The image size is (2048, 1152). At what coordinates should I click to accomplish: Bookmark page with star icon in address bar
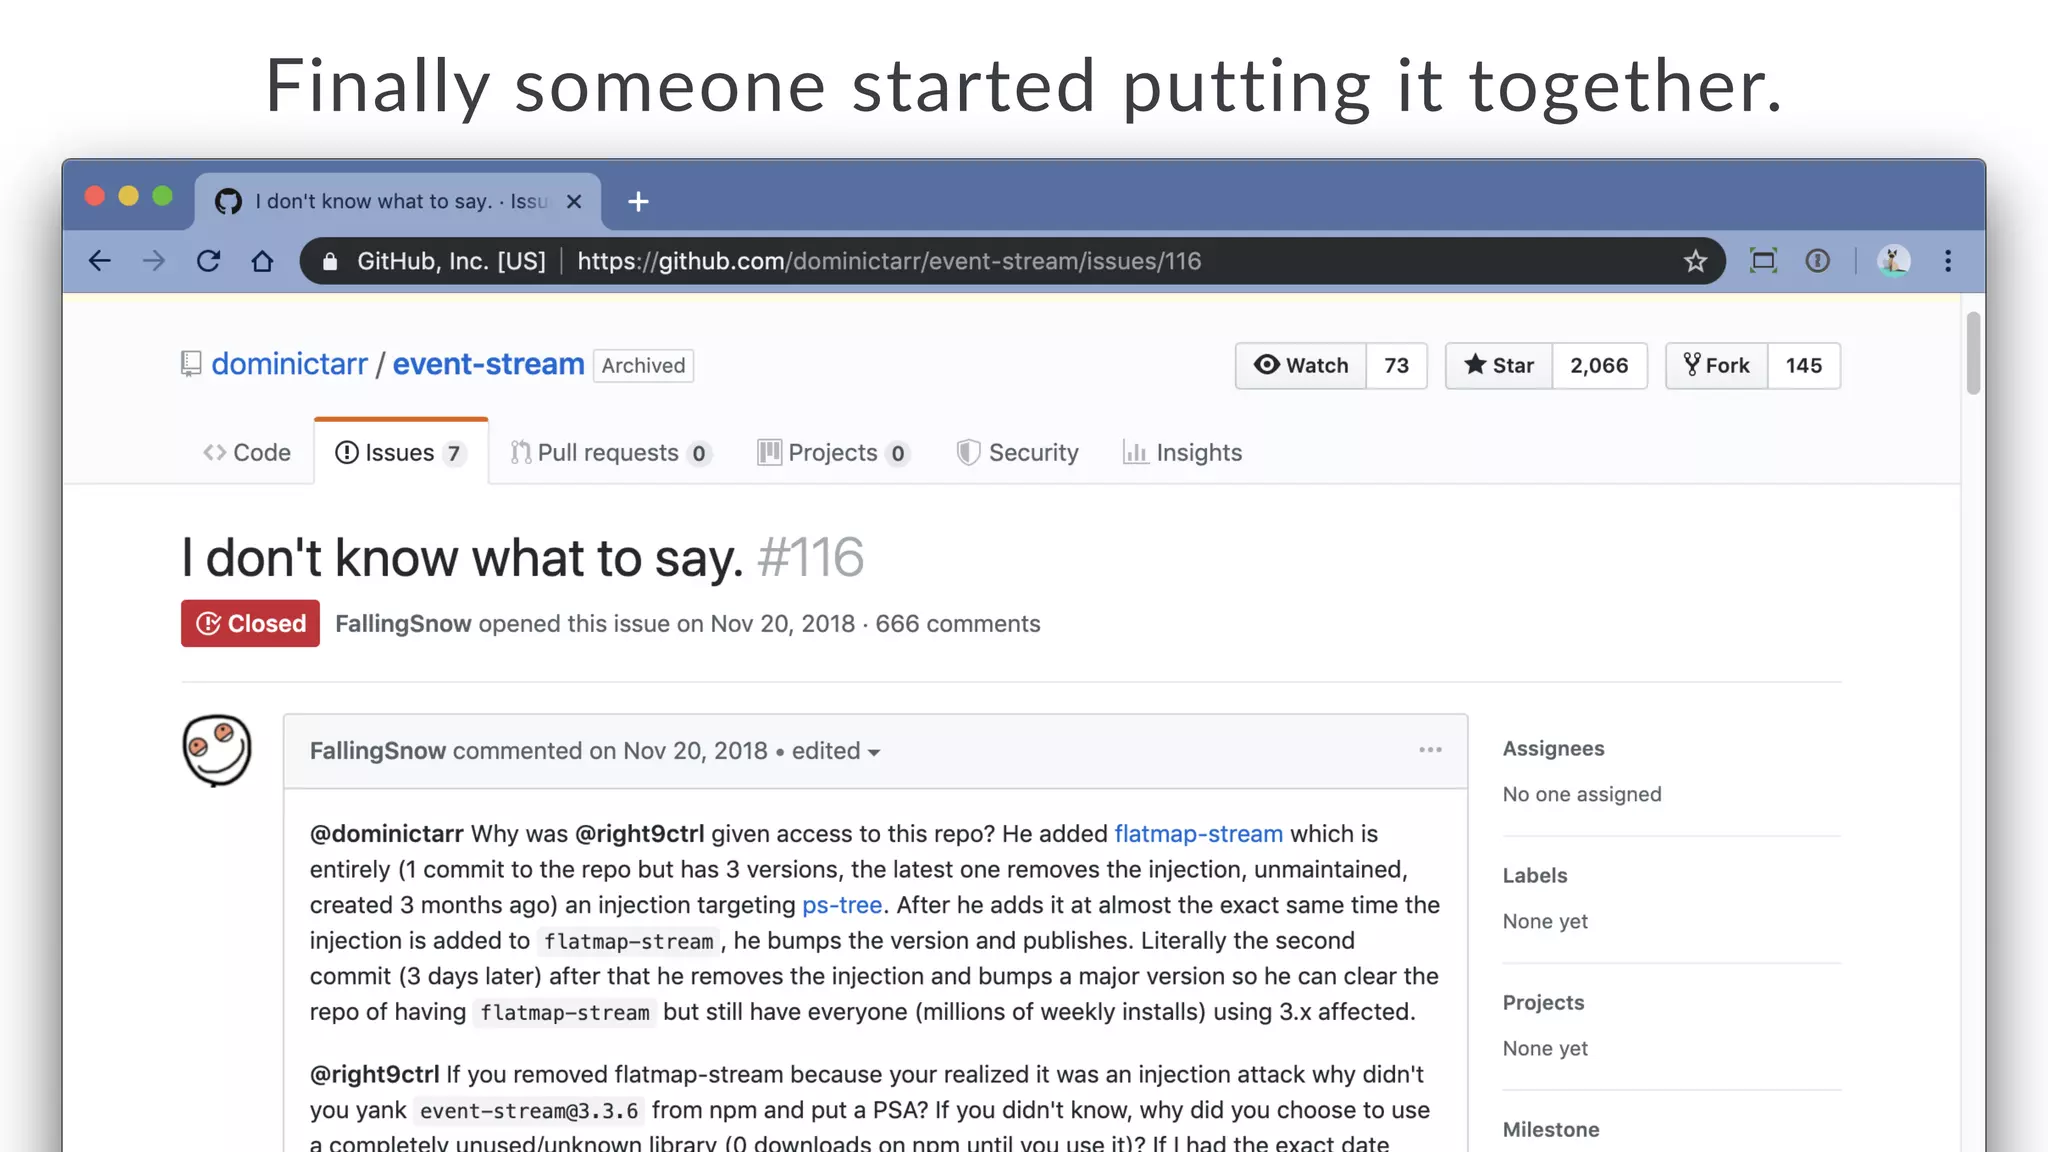[x=1695, y=261]
